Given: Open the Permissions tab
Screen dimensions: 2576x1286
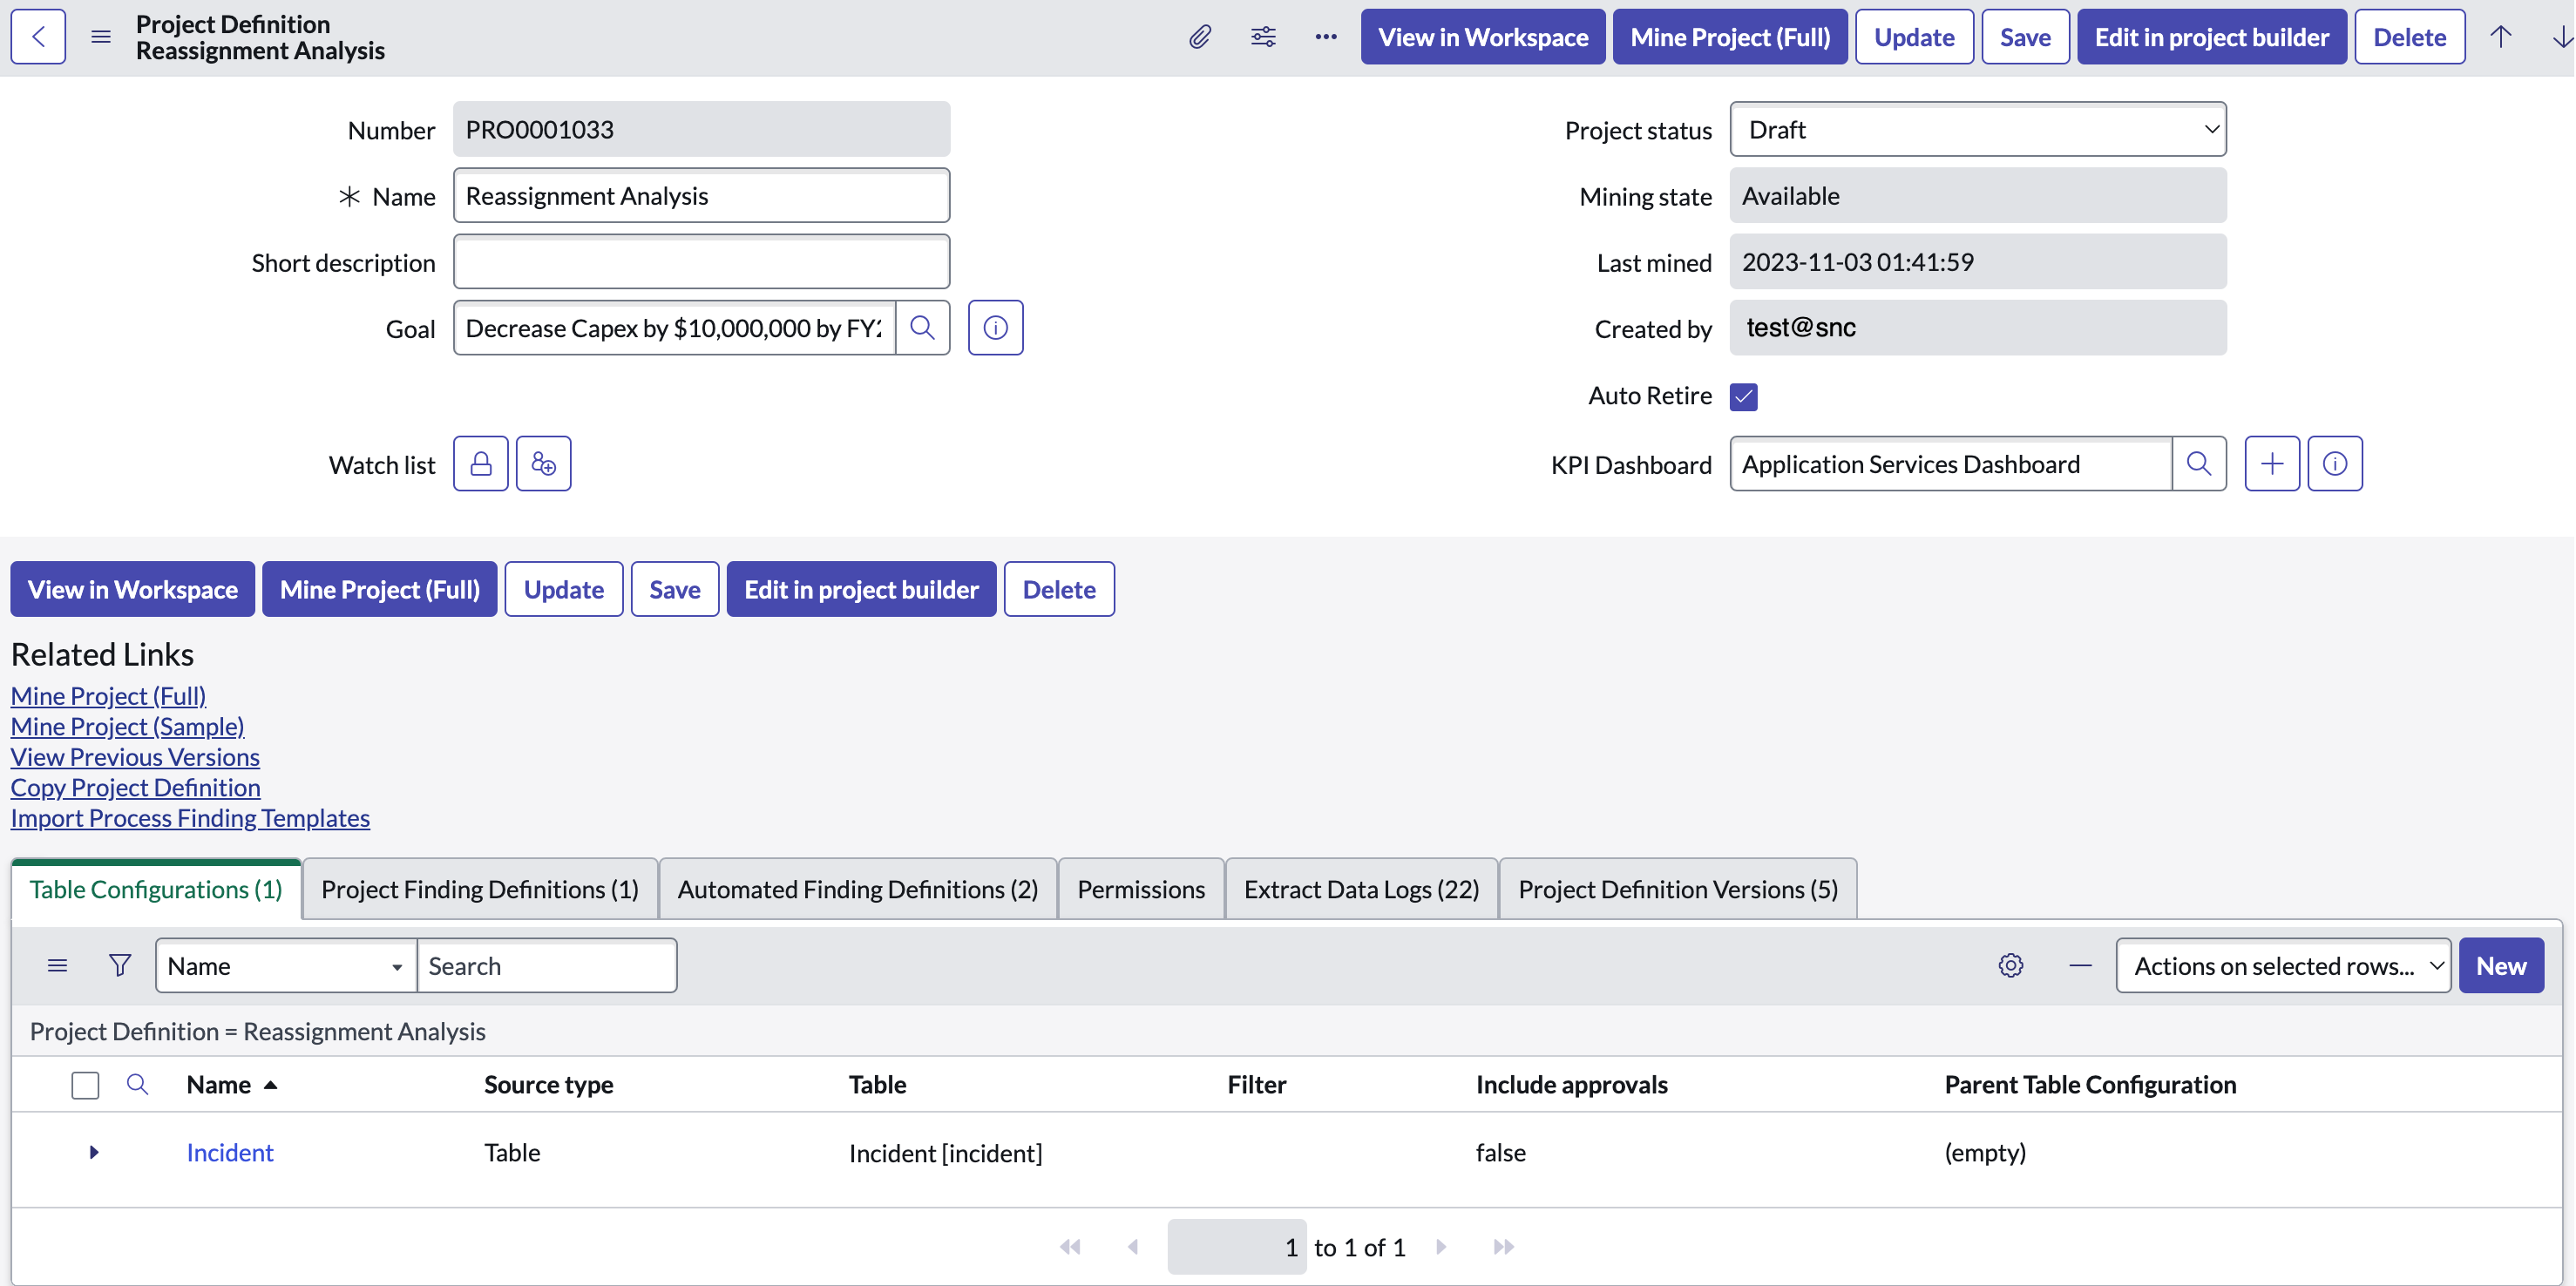Looking at the screenshot, I should [x=1141, y=889].
